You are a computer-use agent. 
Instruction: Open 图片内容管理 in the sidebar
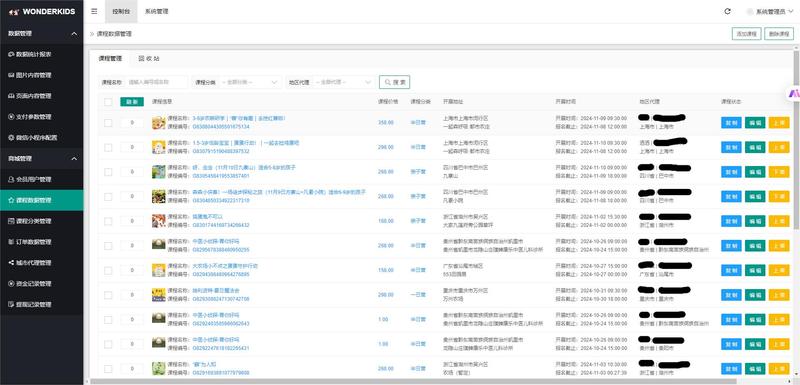pos(42,75)
